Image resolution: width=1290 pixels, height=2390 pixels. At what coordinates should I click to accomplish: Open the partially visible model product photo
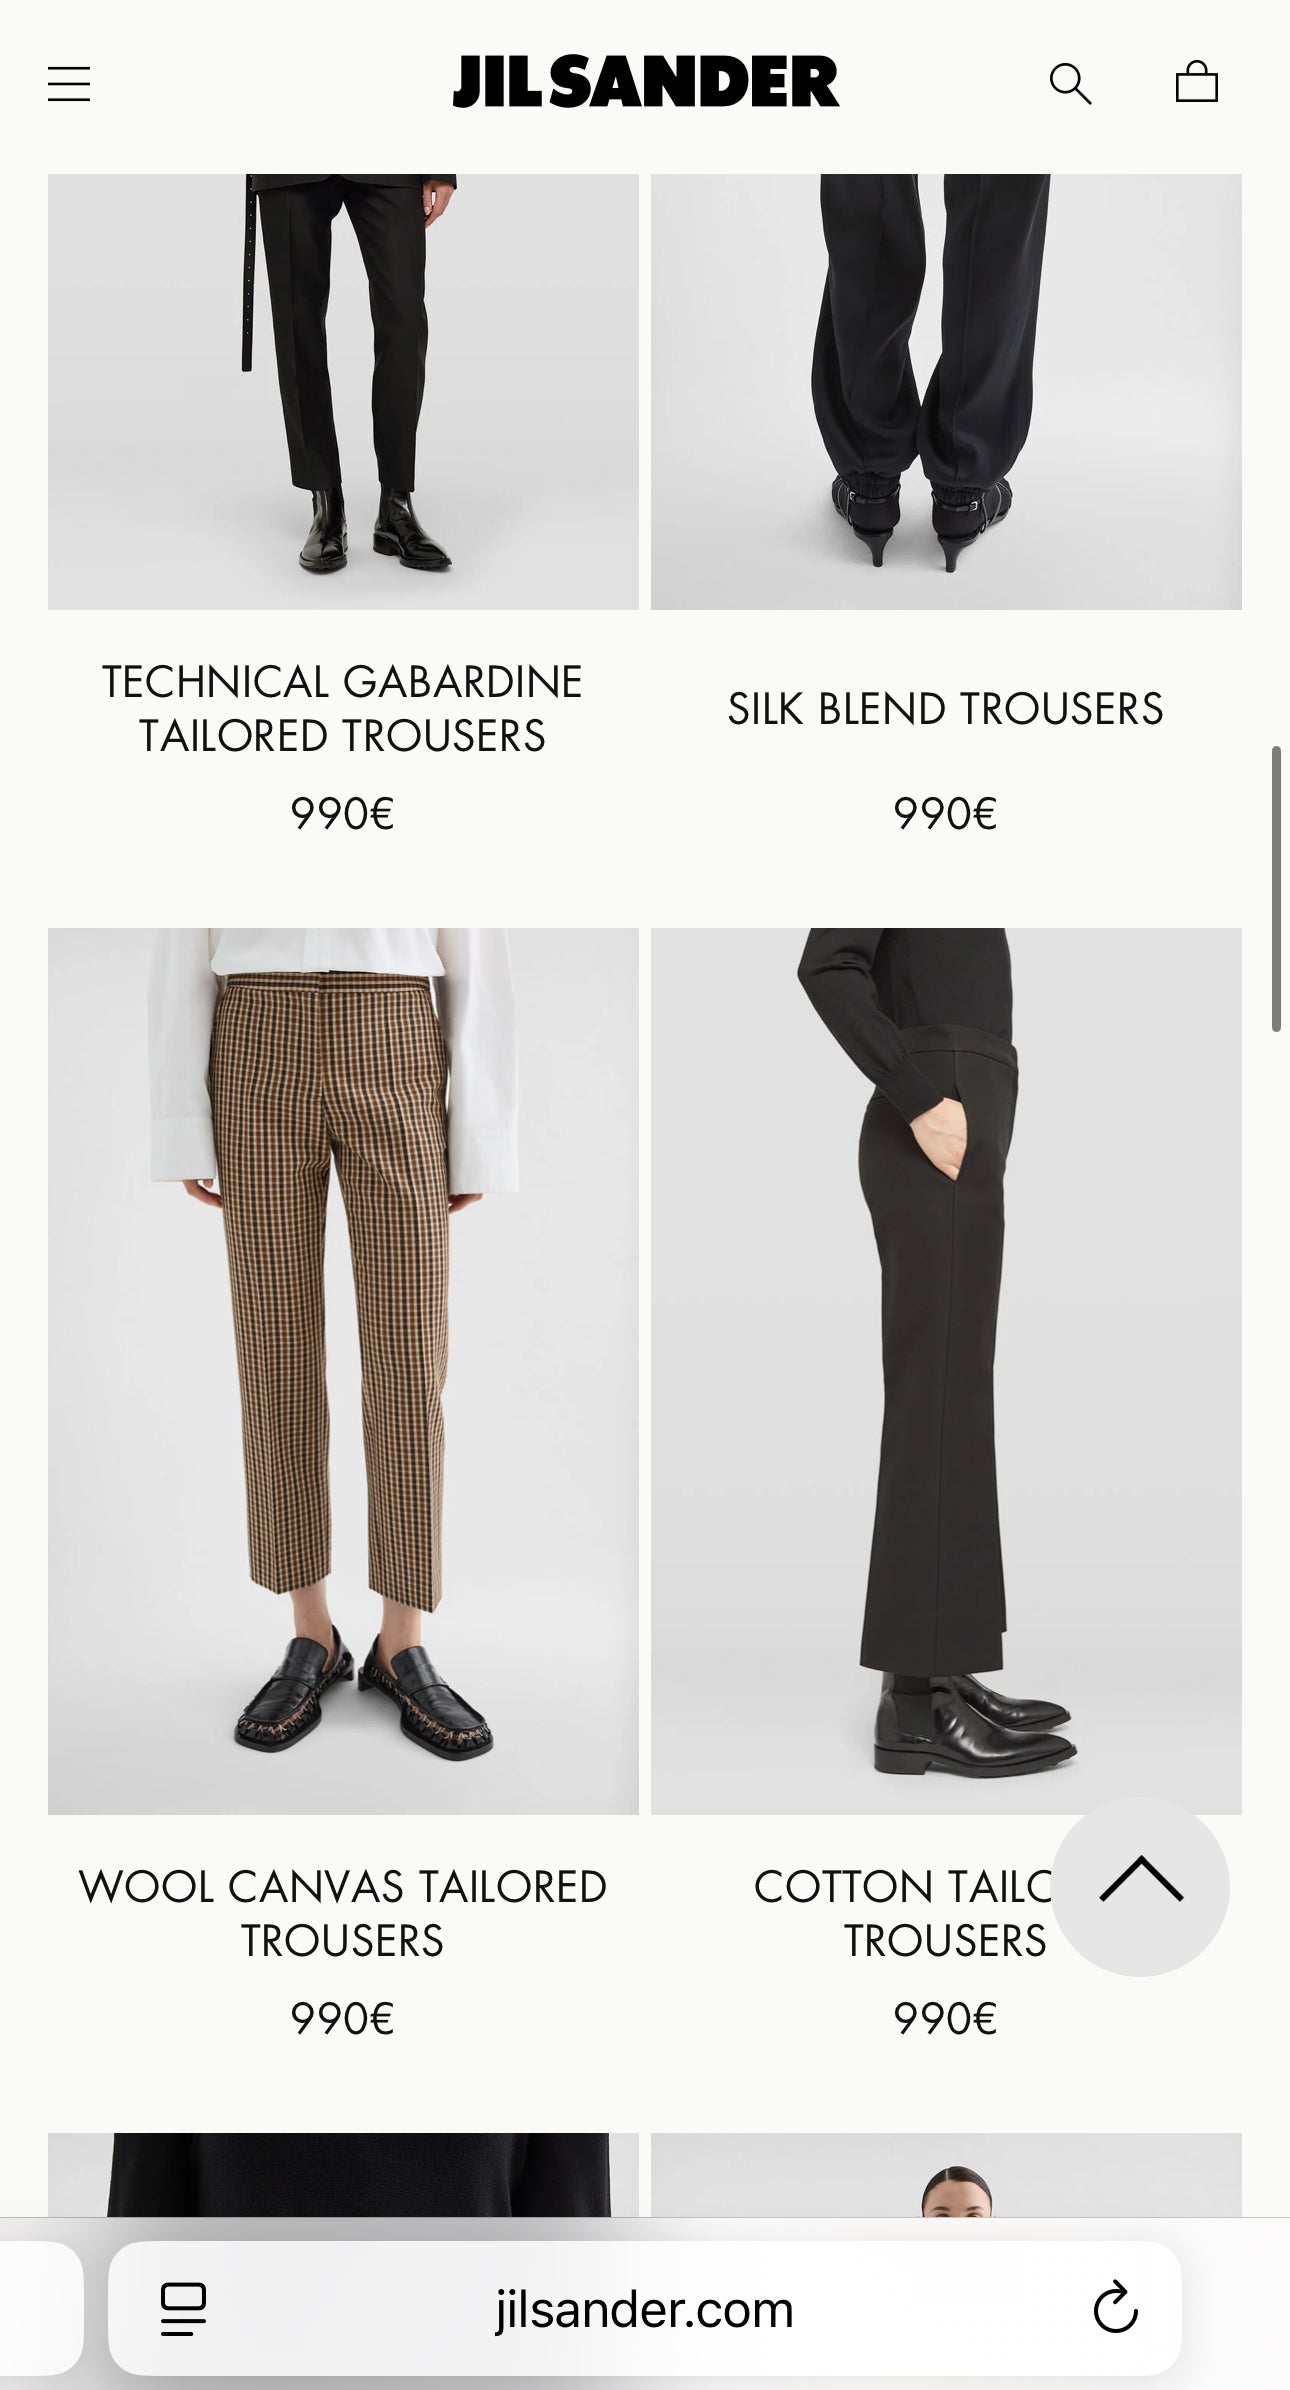point(946,2175)
